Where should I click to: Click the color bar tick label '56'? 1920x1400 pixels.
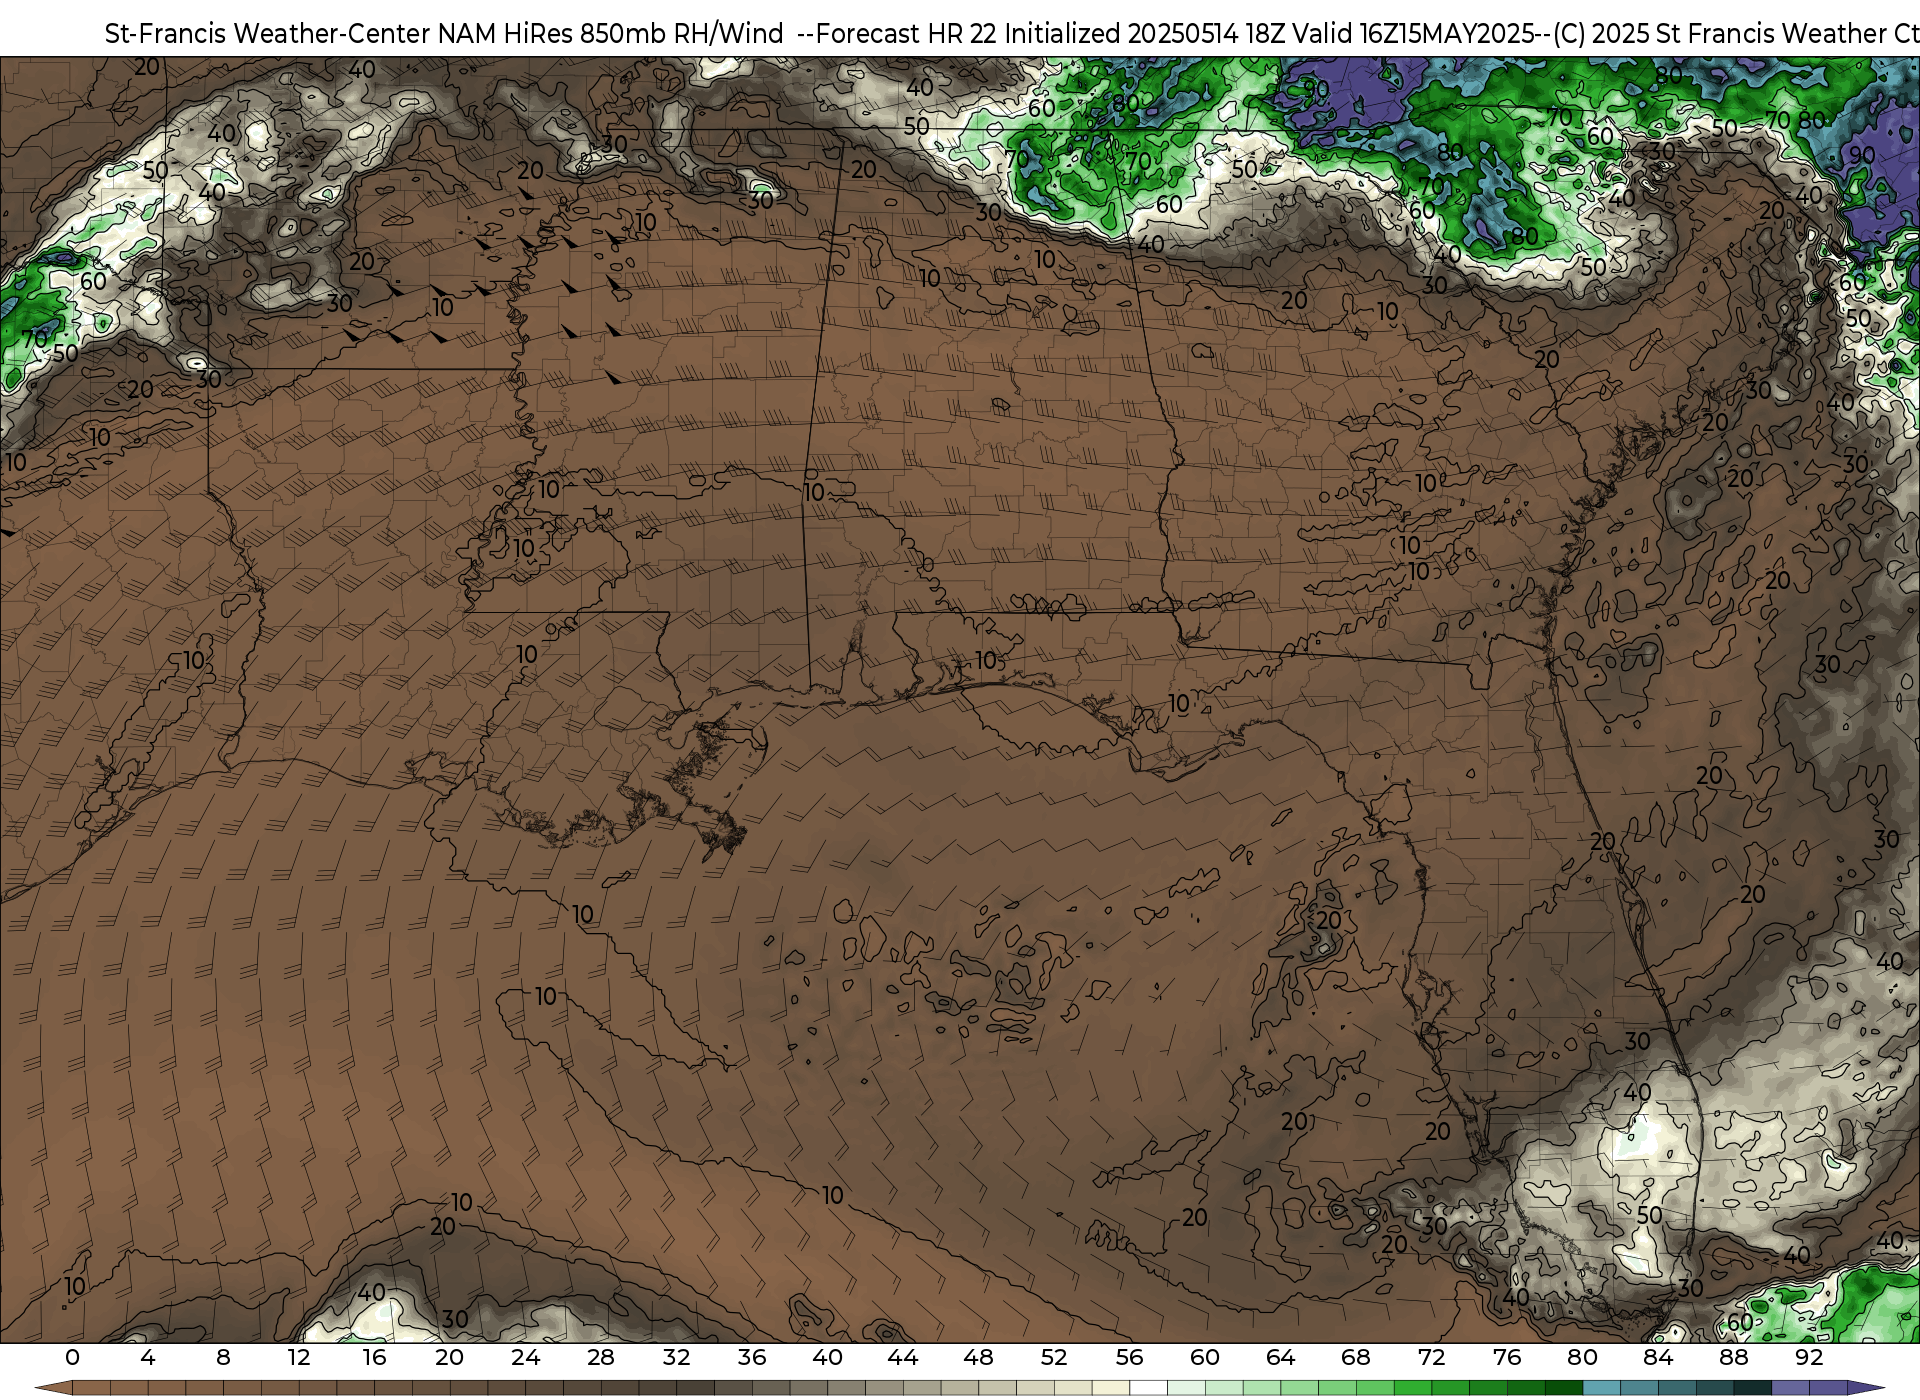coord(1130,1358)
